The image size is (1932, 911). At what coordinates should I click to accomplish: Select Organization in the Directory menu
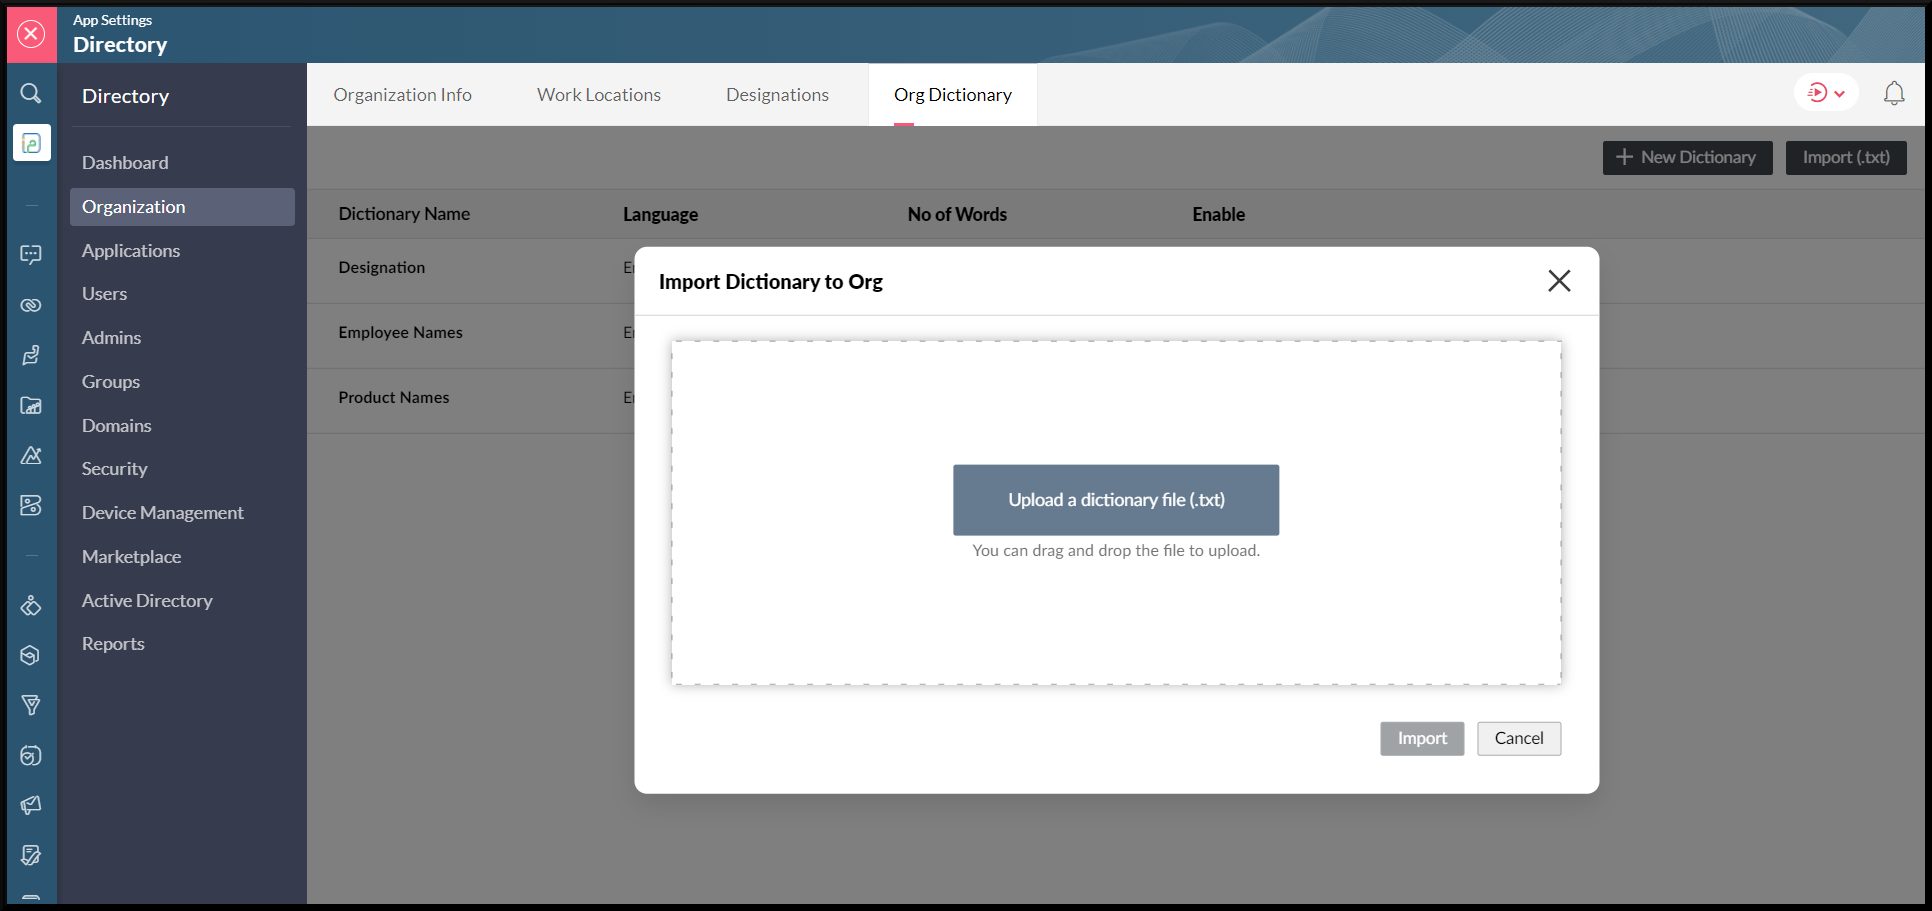pyautogui.click(x=182, y=207)
